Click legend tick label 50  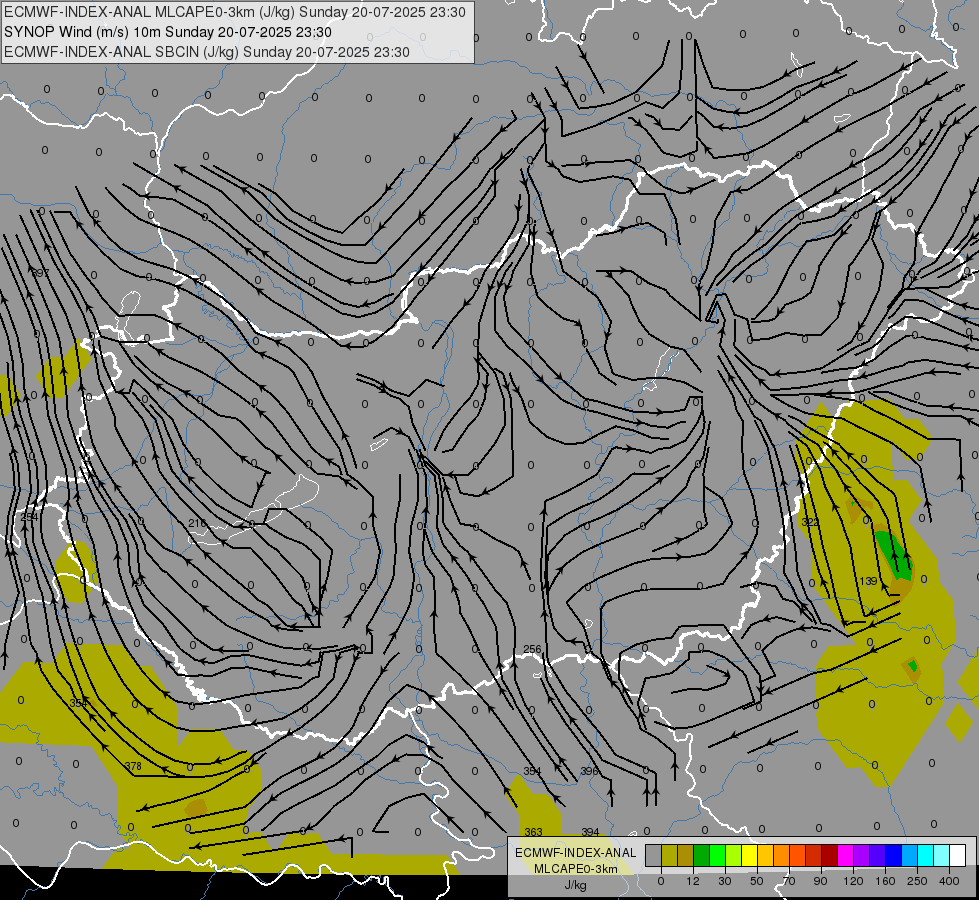756,881
